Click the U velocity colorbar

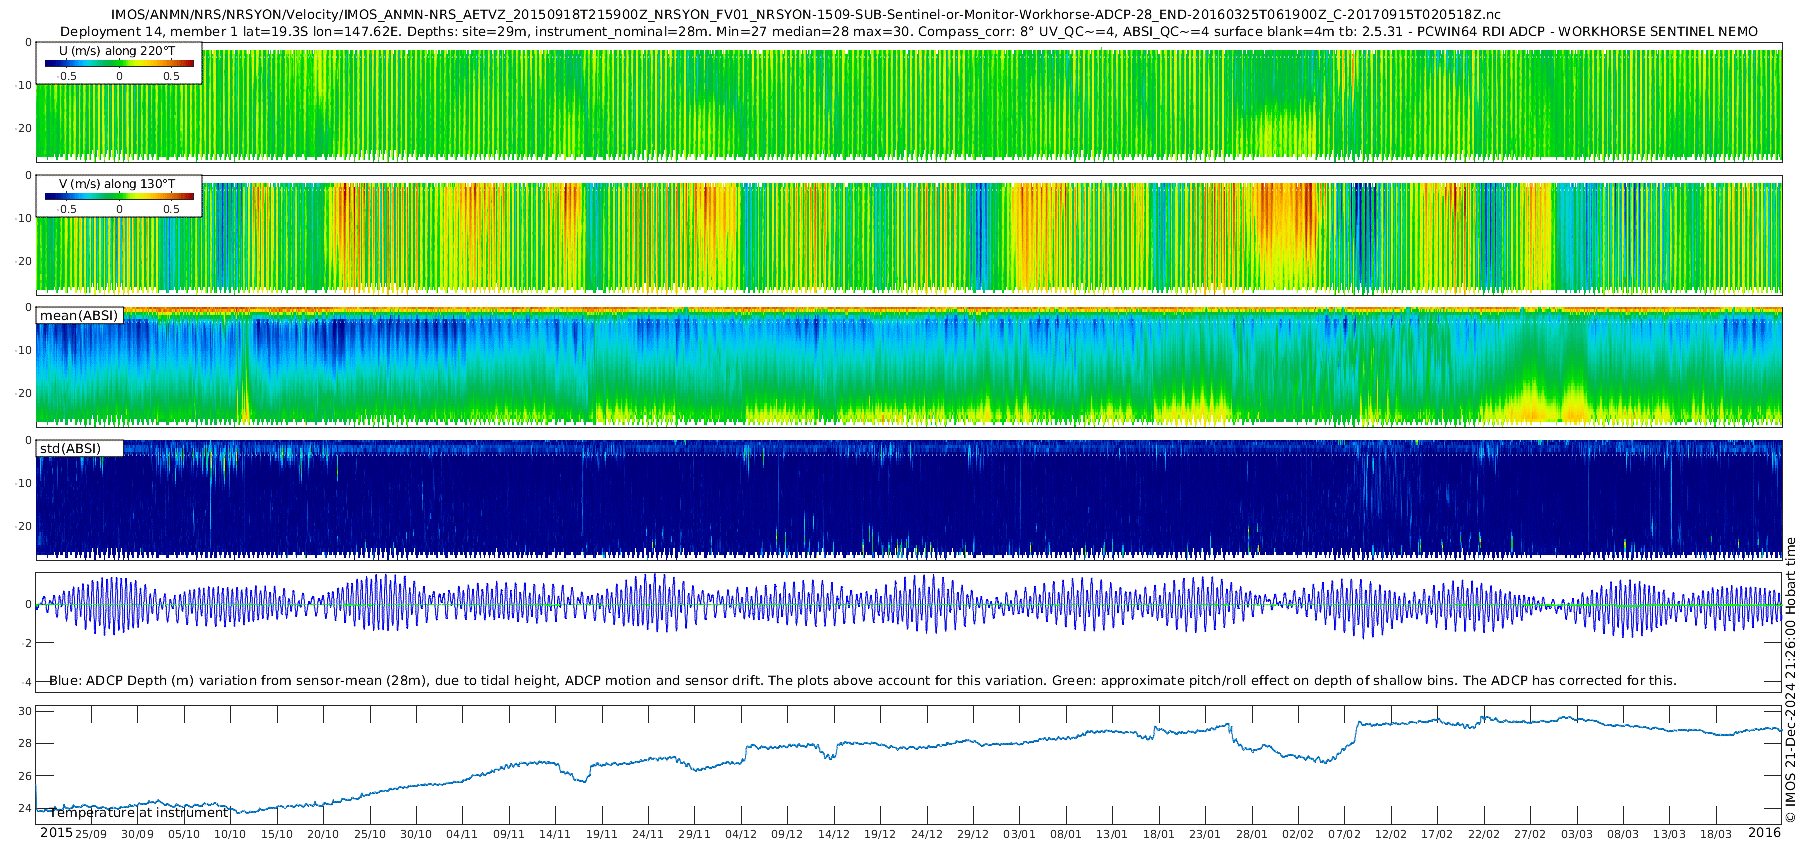[119, 63]
